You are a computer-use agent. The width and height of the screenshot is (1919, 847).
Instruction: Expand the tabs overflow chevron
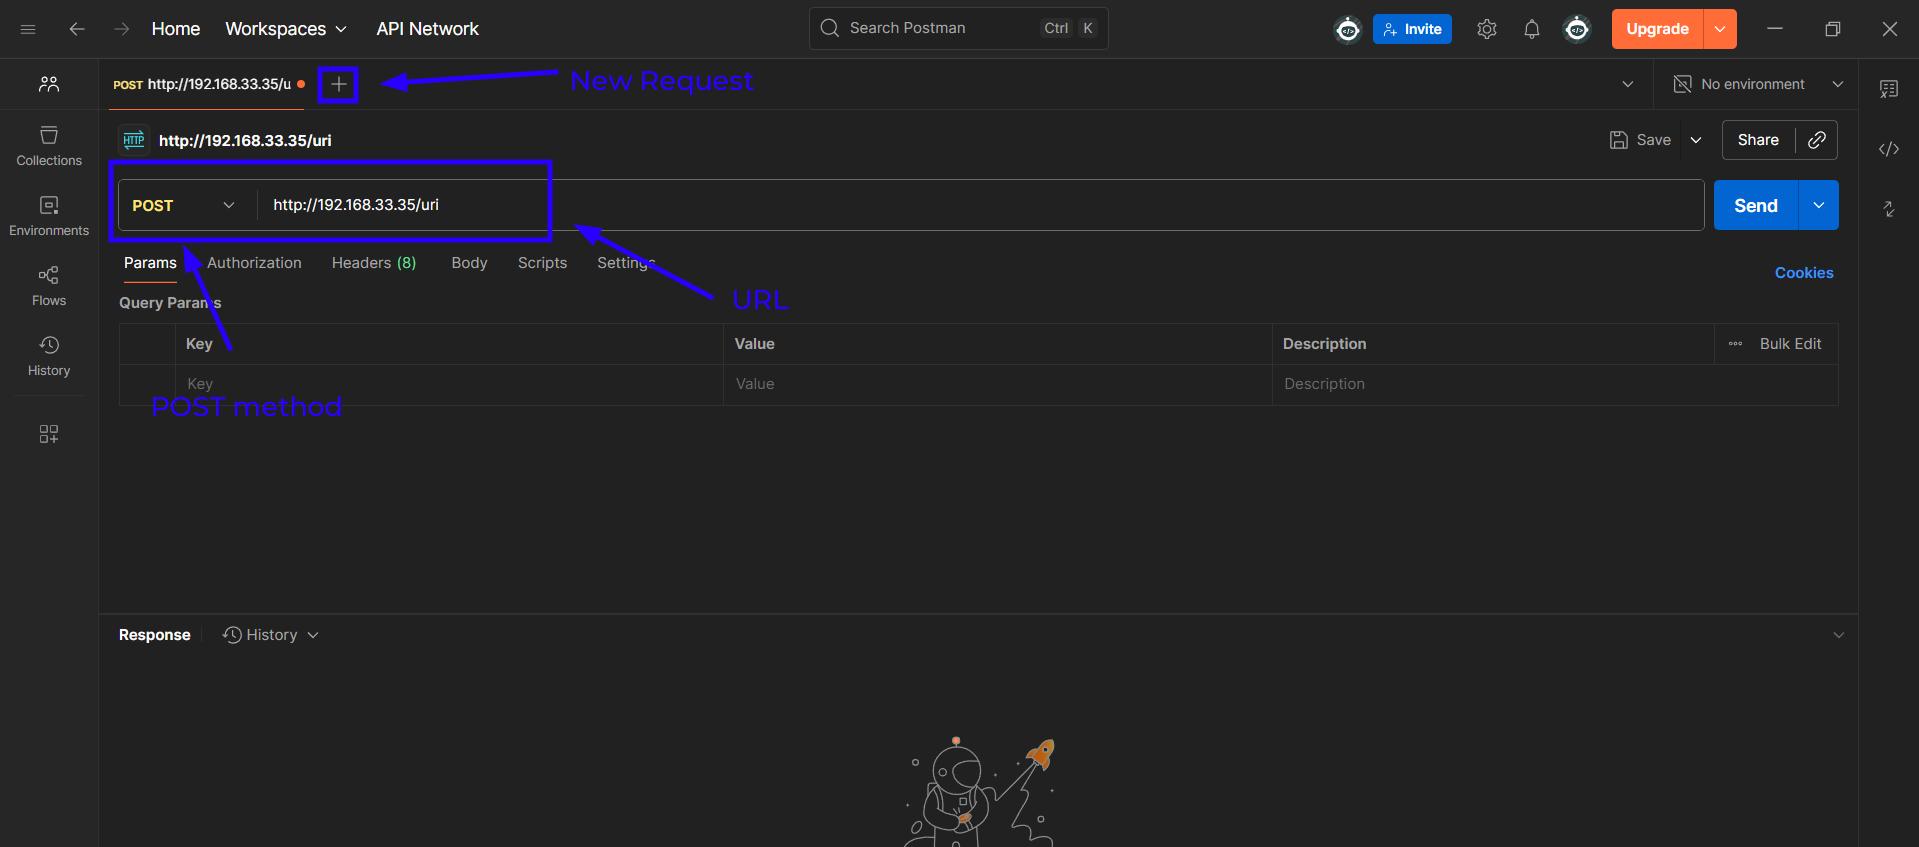(1628, 84)
